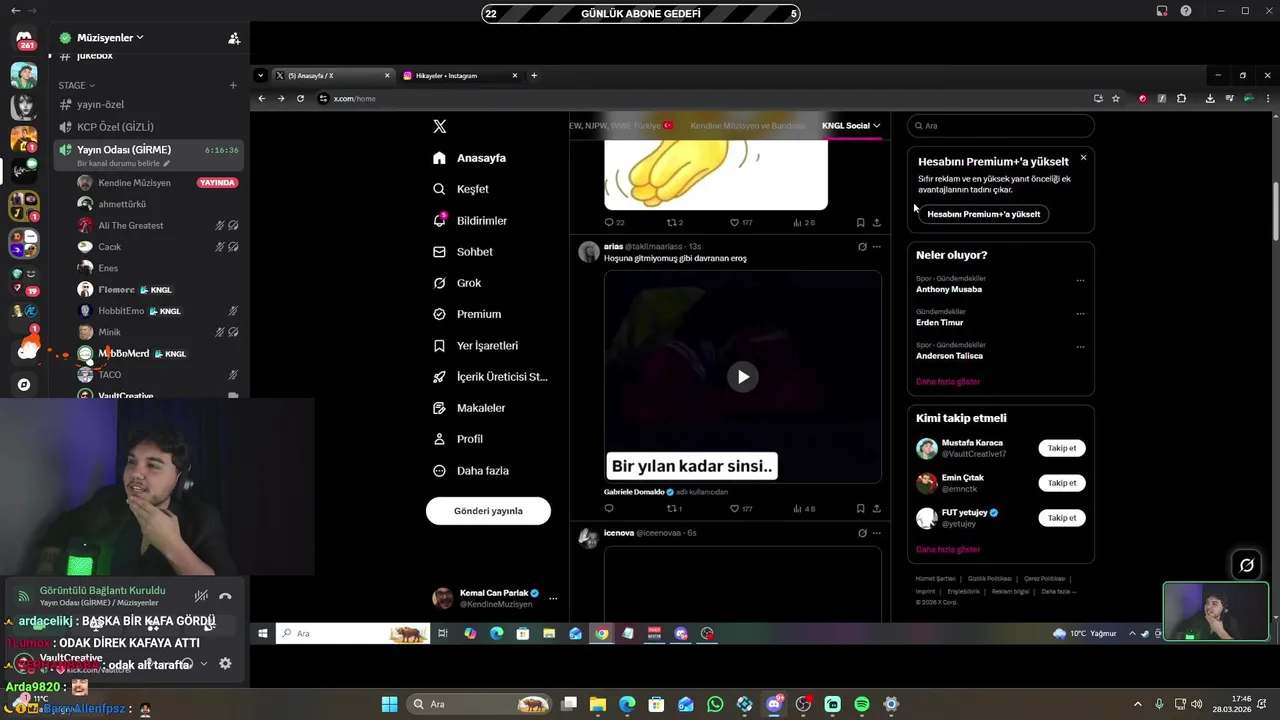
Task: Open Discord direct messages home icon
Action: point(25,38)
